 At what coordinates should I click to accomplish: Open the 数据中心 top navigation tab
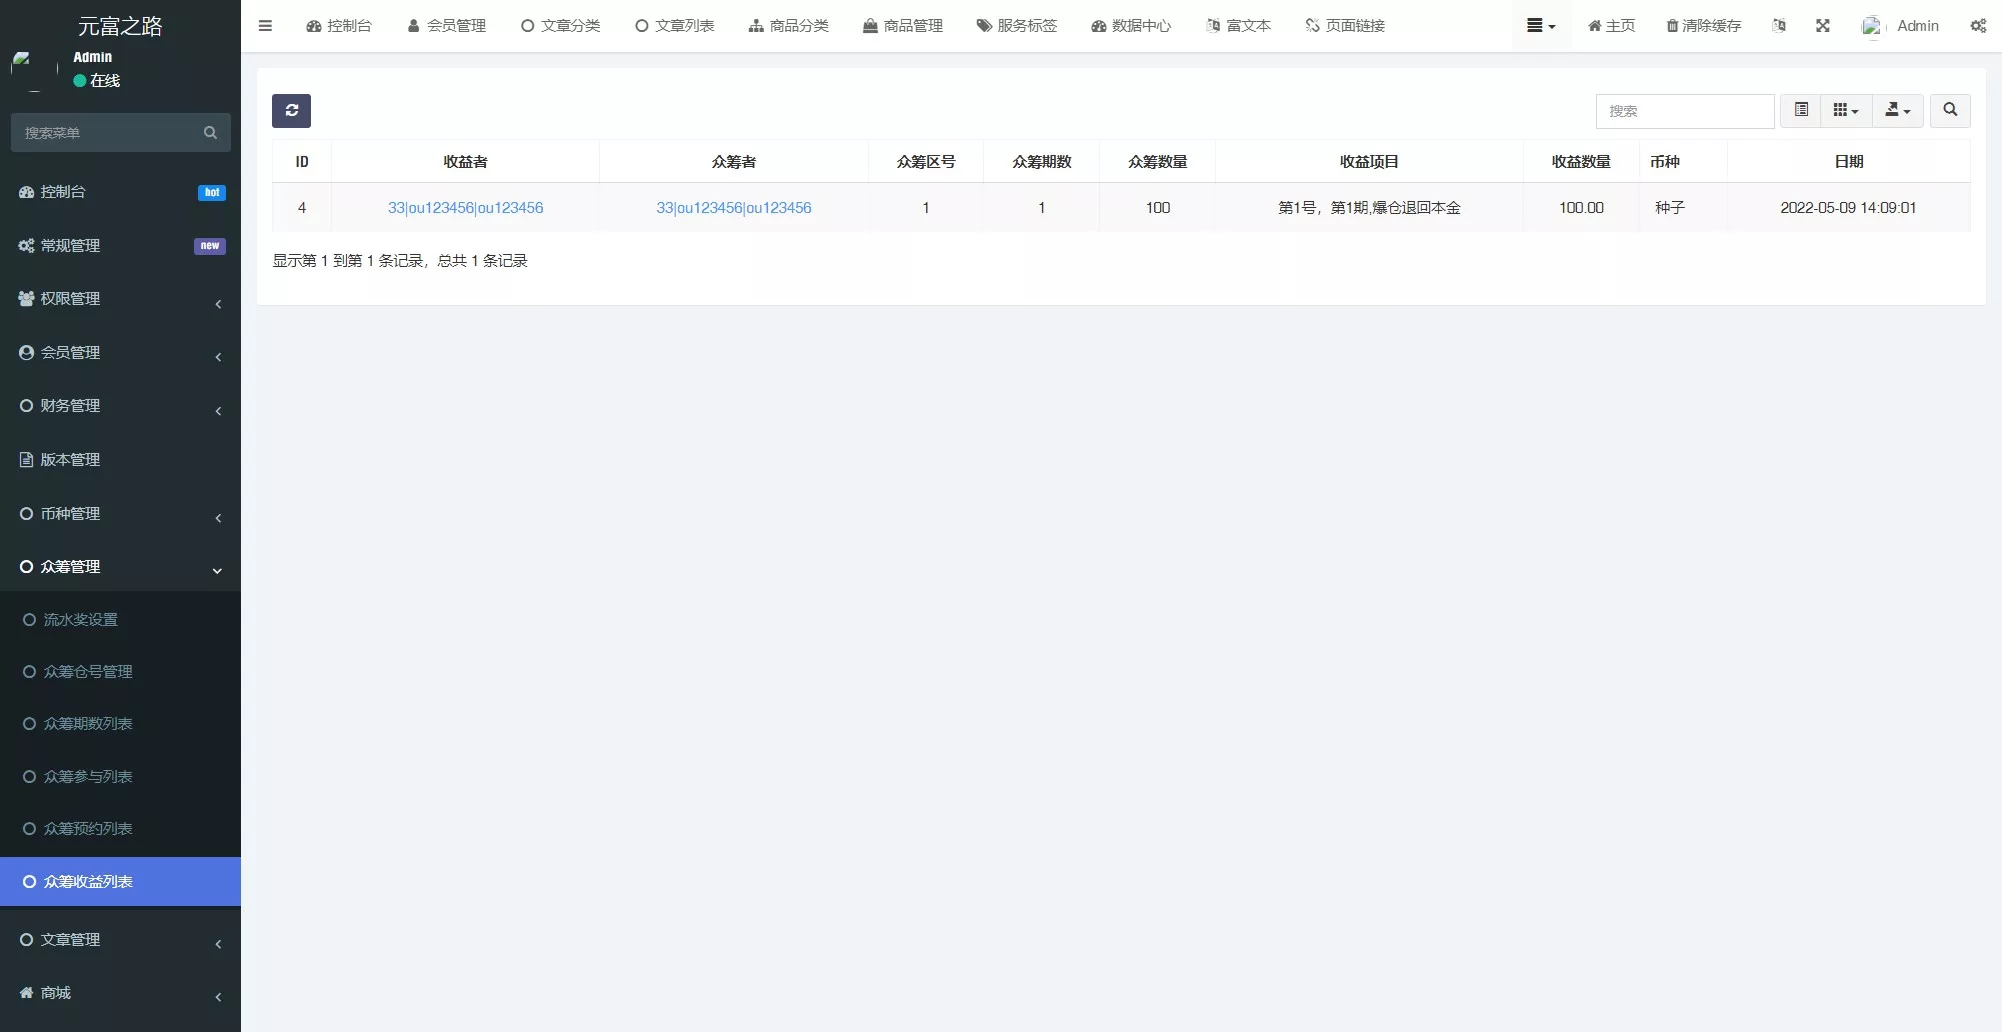(x=1131, y=26)
